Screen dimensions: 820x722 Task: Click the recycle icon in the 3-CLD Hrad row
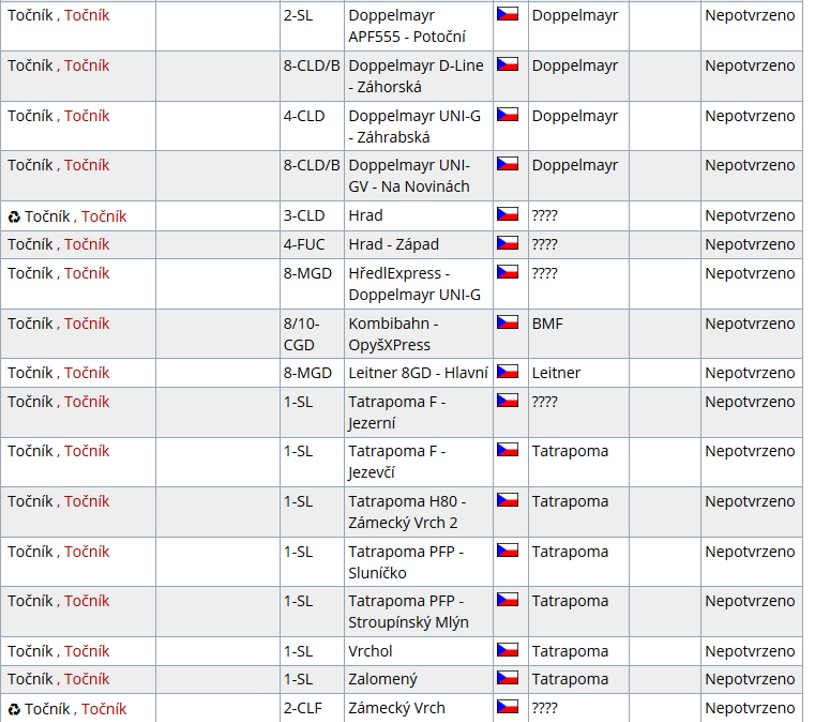(14, 216)
